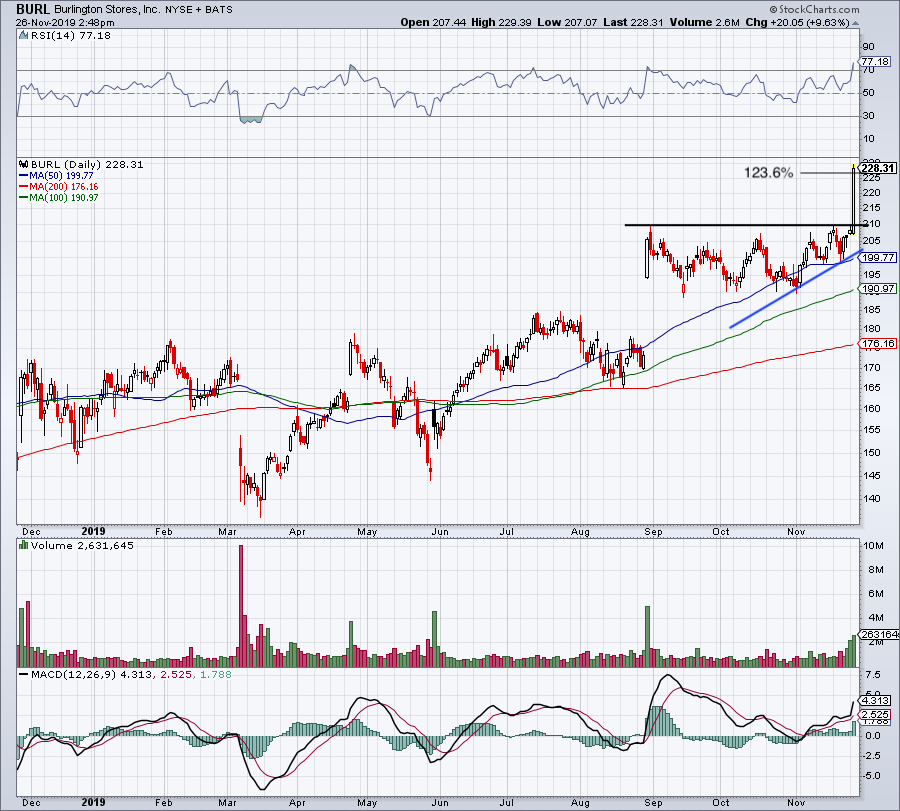This screenshot has height=811, width=900.
Task: Click the Jun label on price chart axis
Action: click(440, 531)
